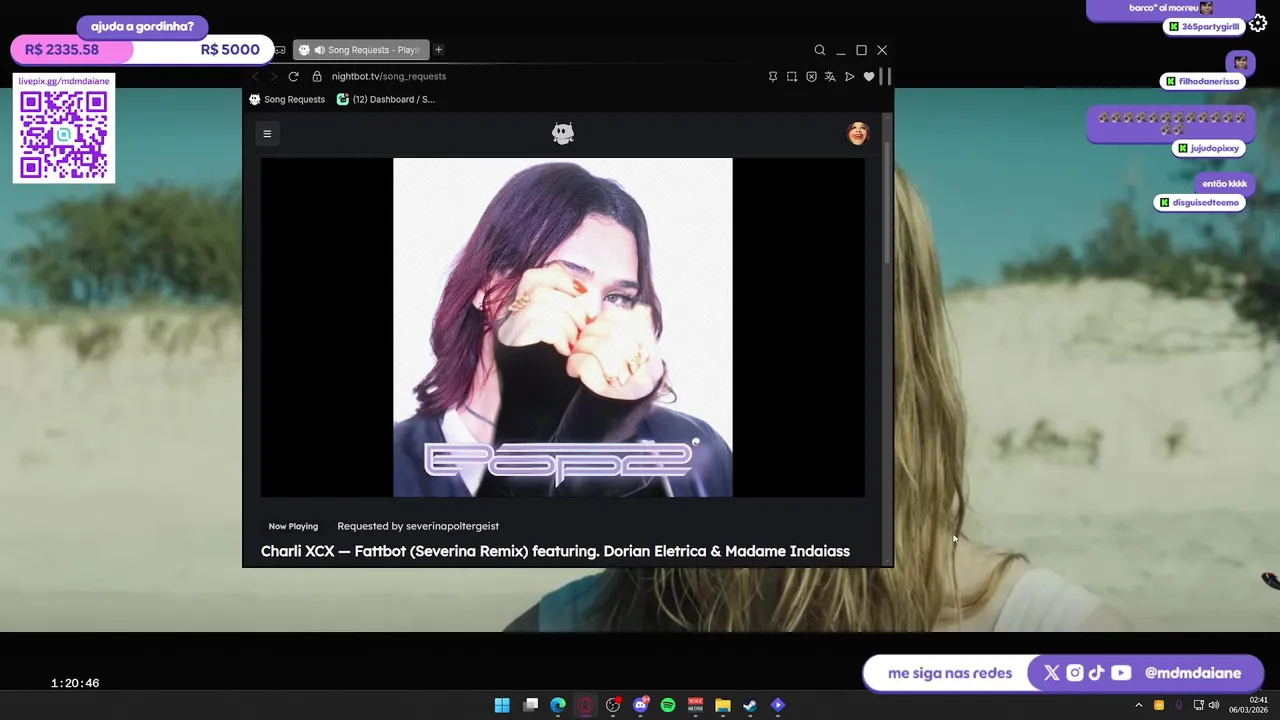This screenshot has height=720, width=1280.
Task: Open the Nightbot user profile avatar
Action: (858, 133)
